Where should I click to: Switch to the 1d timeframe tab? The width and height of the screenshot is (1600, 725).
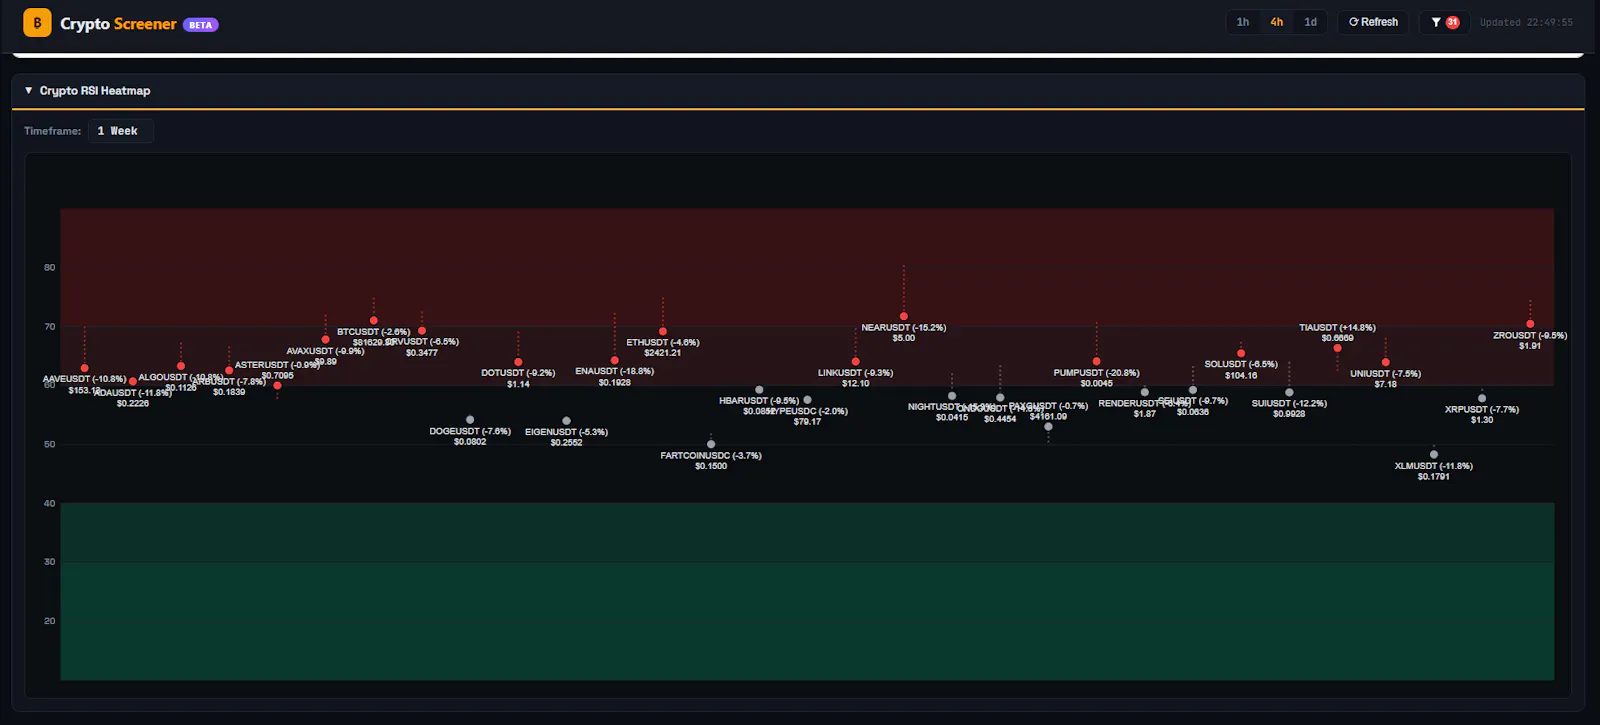1310,22
